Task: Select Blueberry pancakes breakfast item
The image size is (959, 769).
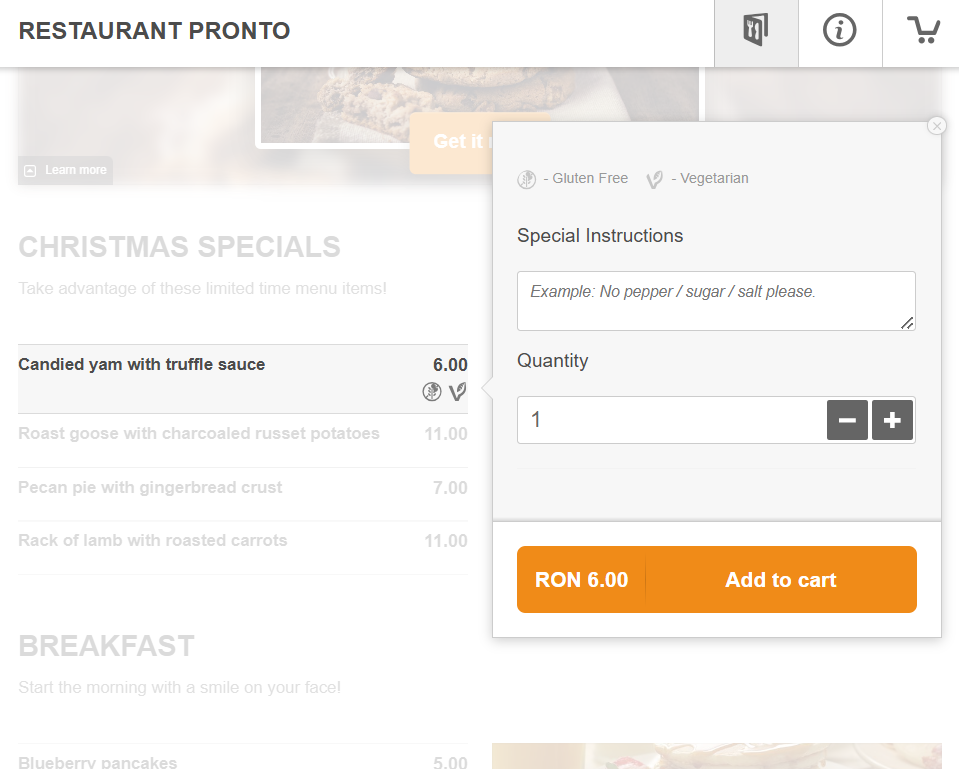Action: [x=98, y=762]
